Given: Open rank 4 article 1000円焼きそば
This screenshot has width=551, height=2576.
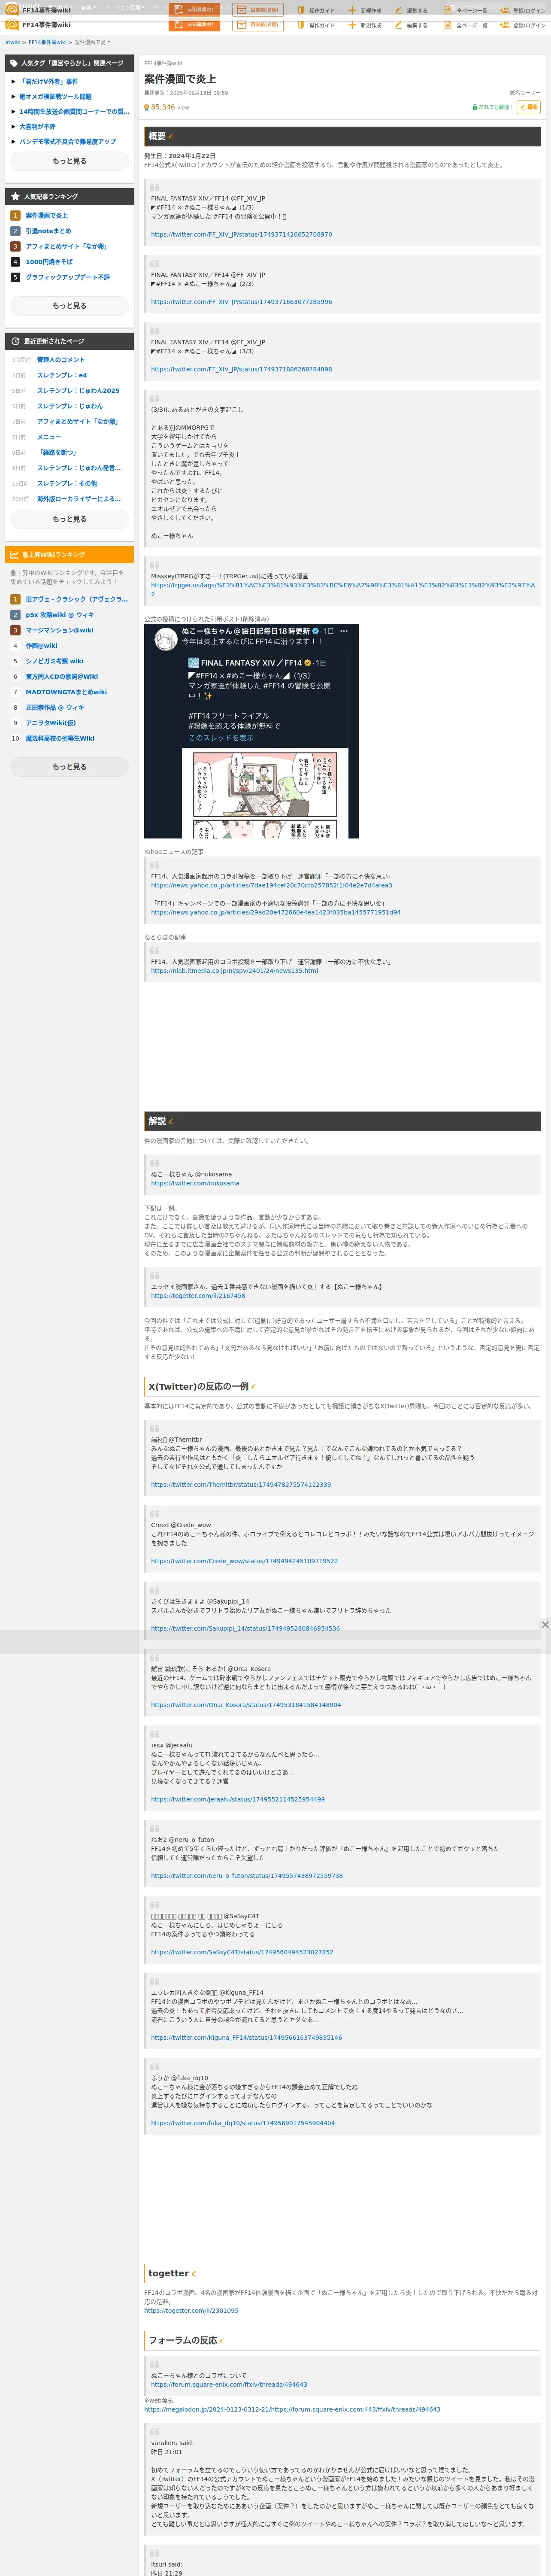Looking at the screenshot, I should [49, 262].
